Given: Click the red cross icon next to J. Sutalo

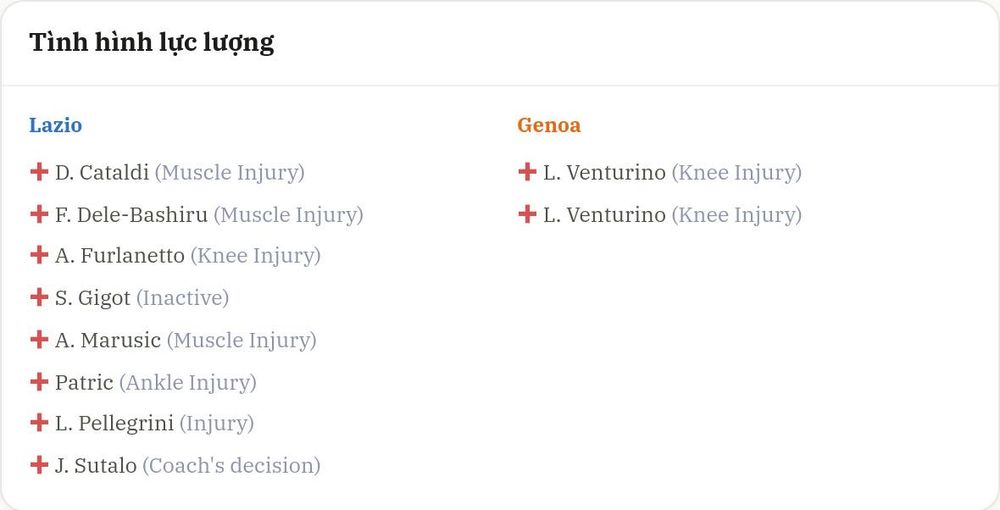Looking at the screenshot, I should pyautogui.click(x=39, y=465).
